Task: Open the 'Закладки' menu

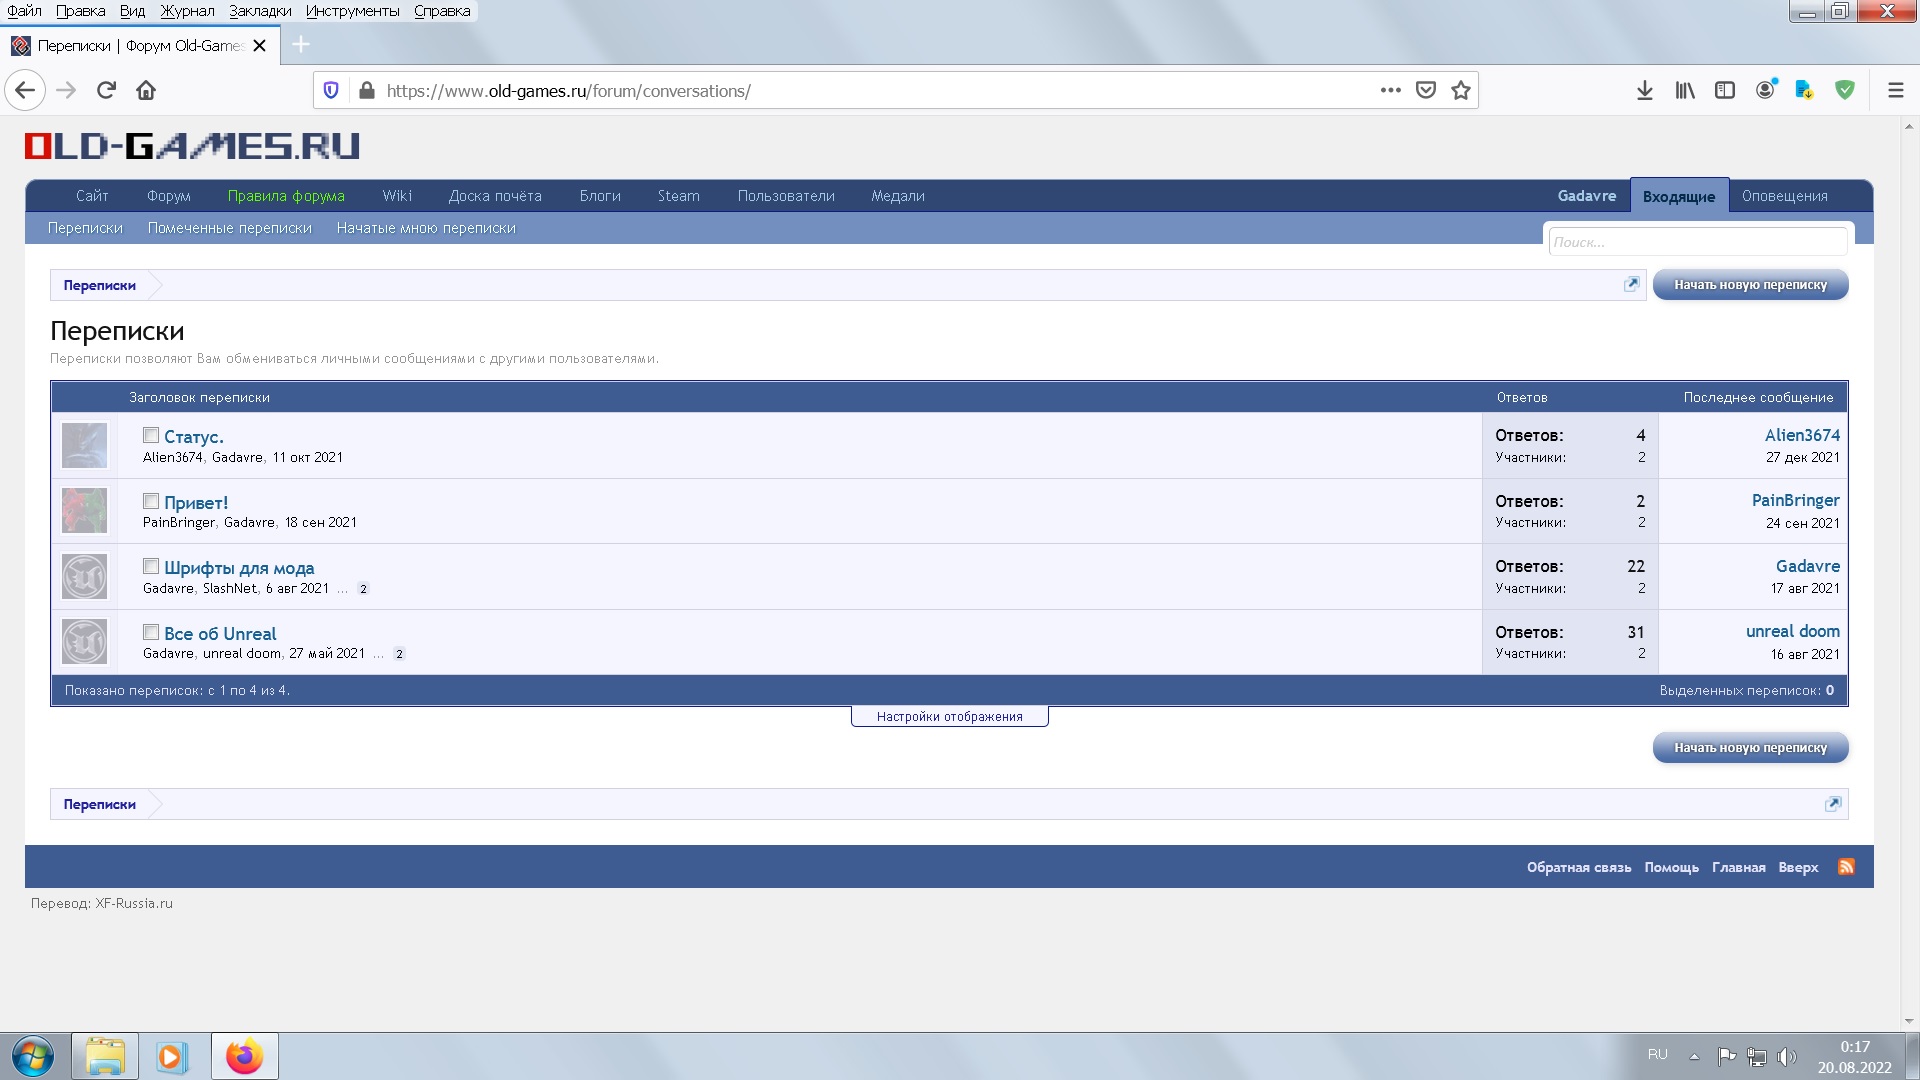Action: coord(260,11)
